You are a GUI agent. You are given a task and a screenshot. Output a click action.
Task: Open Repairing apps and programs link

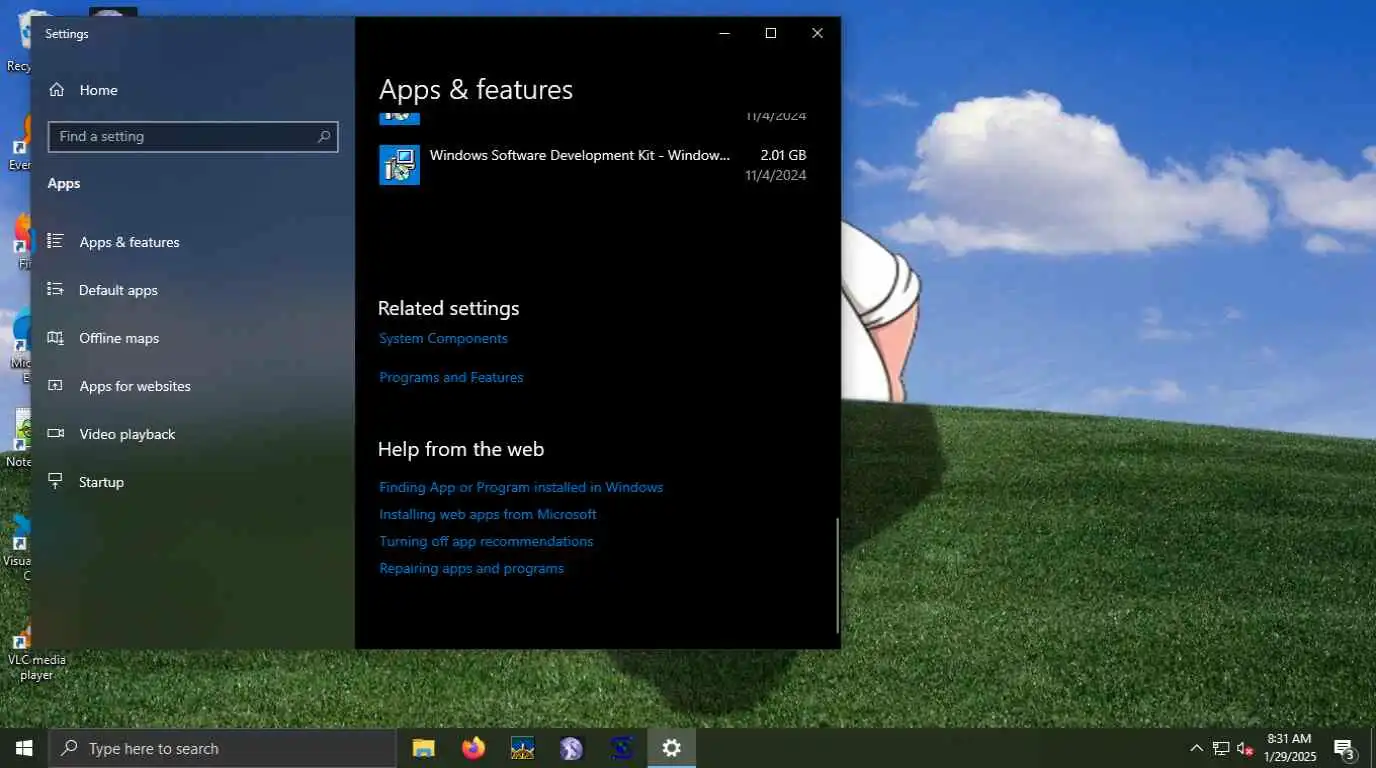pyautogui.click(x=471, y=568)
